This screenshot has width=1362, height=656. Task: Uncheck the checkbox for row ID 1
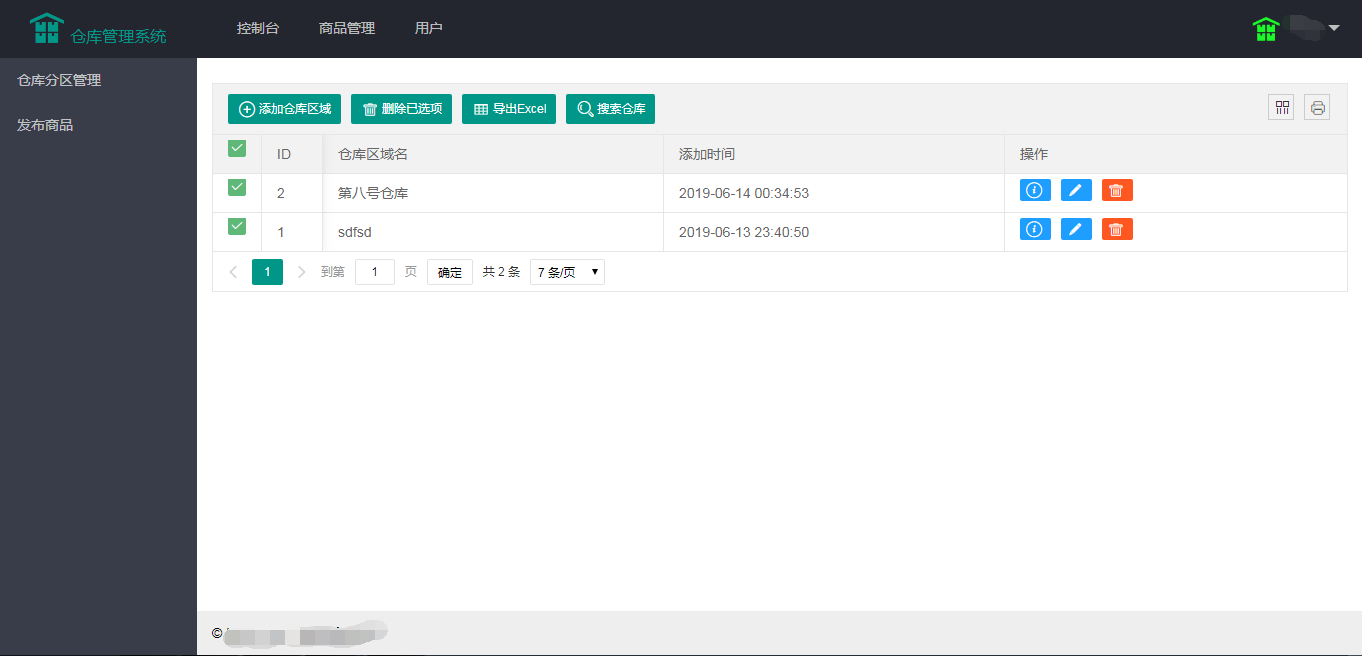(237, 226)
